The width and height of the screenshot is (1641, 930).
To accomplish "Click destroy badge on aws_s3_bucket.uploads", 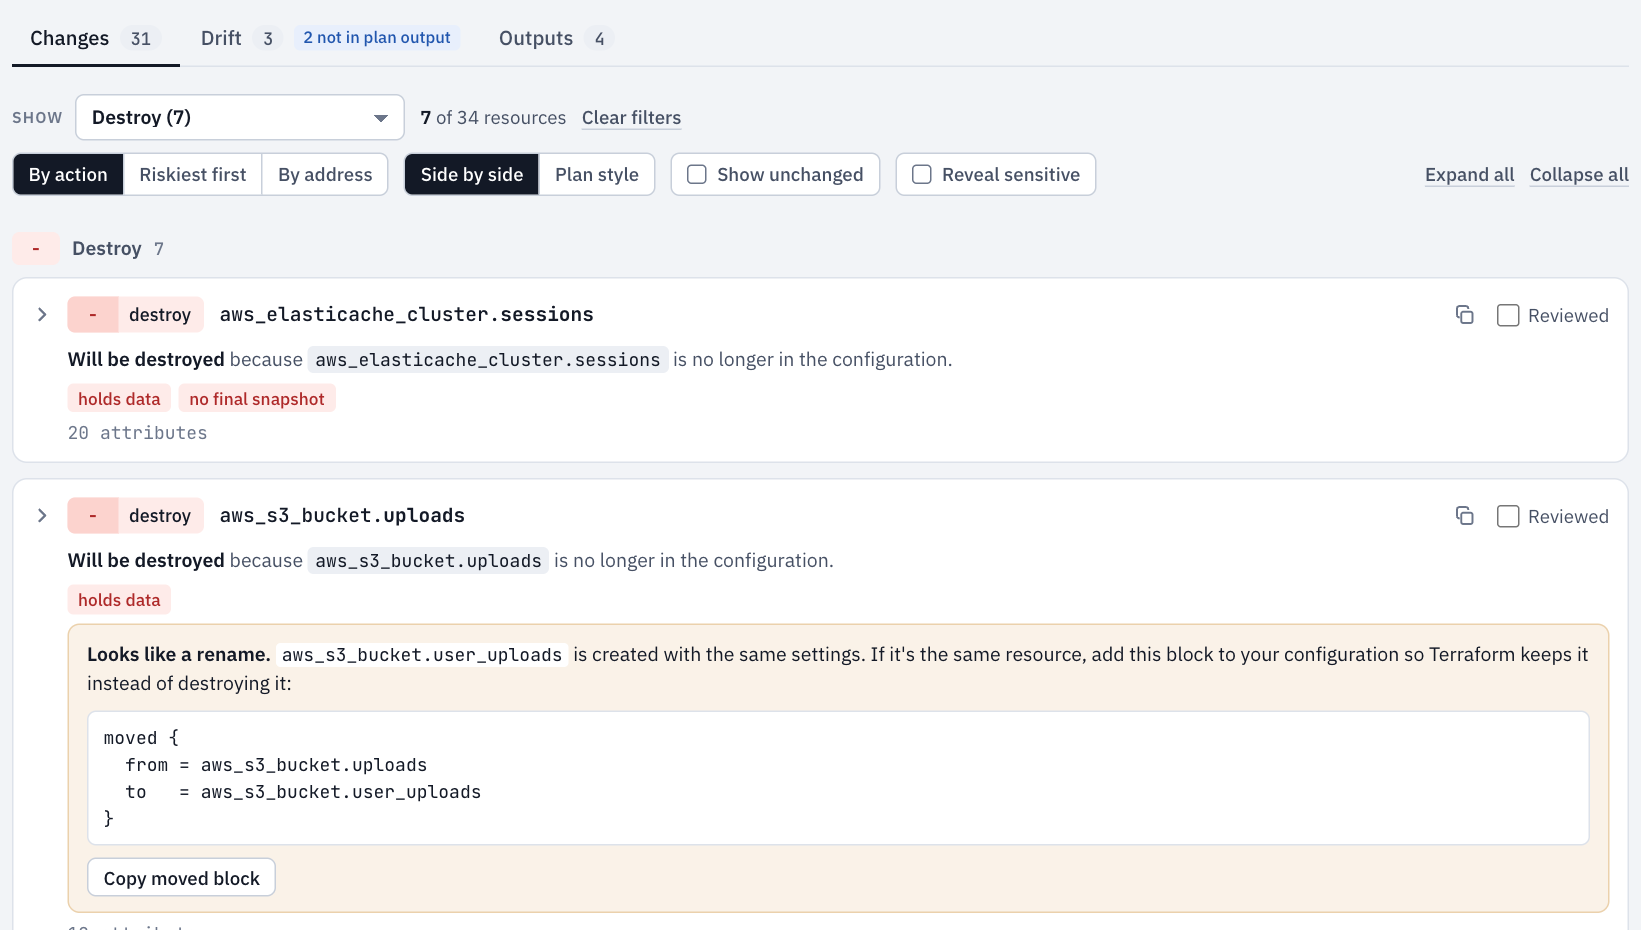I will click(x=136, y=516).
